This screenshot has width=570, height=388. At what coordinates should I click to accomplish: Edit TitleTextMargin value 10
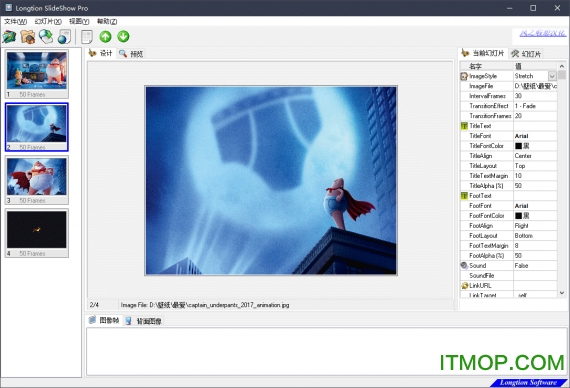pos(535,176)
